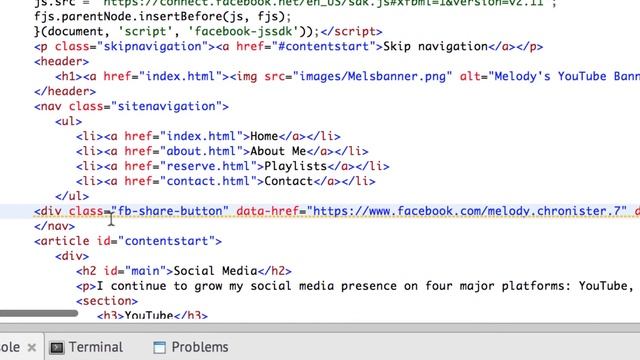This screenshot has width=640, height=360.
Task: Click the horizontal scrollbar thumb of the editor
Action: (39, 313)
